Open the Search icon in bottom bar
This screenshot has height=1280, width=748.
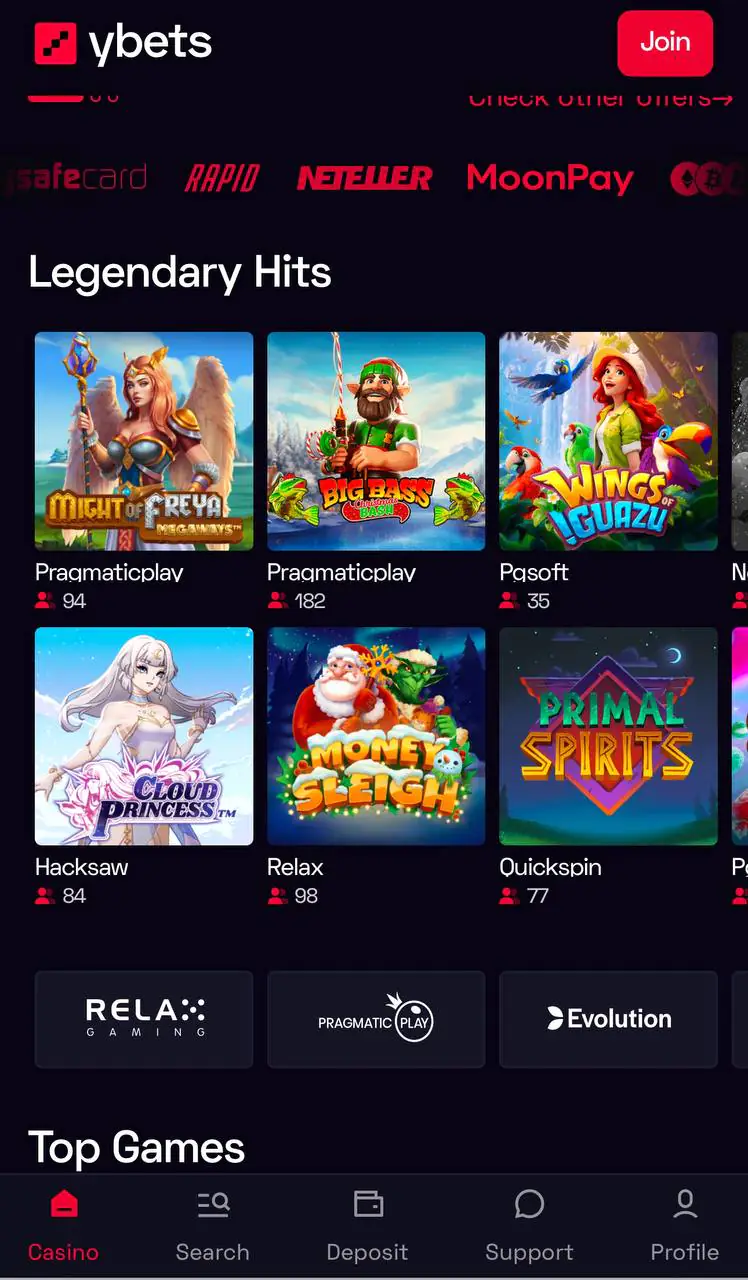pos(213,1205)
